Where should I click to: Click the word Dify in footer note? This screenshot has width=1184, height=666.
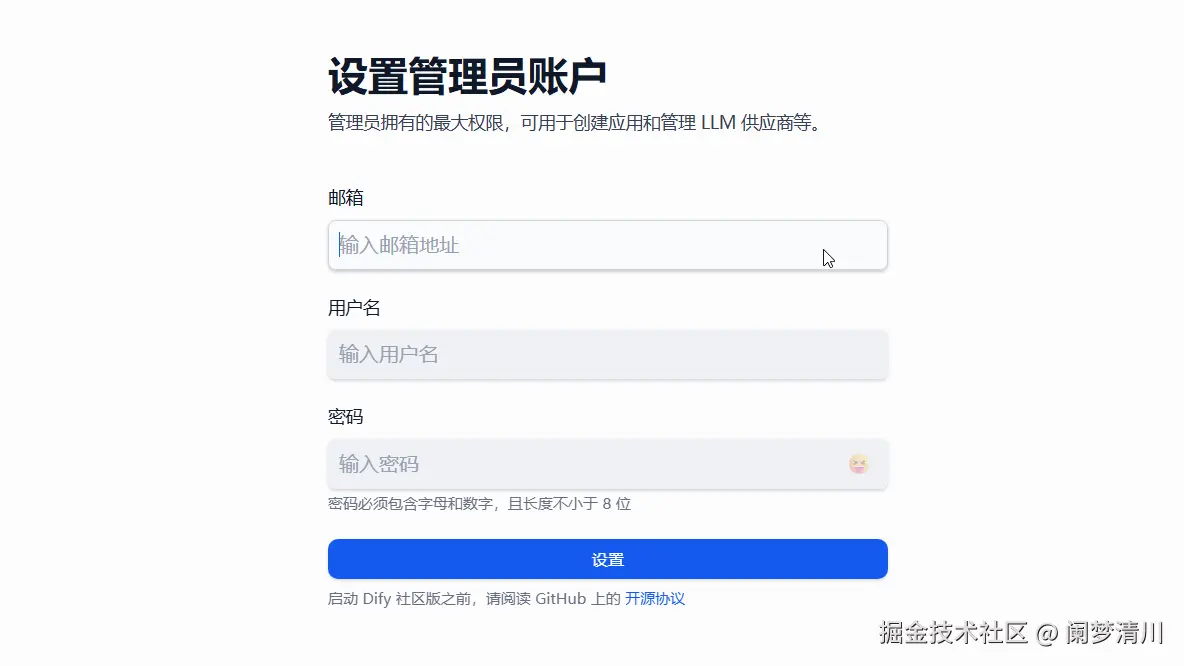click(x=376, y=599)
